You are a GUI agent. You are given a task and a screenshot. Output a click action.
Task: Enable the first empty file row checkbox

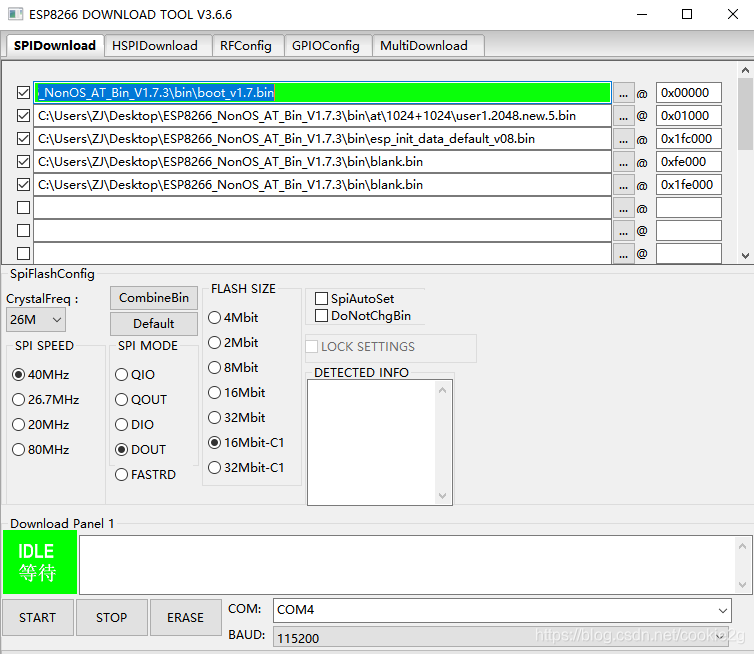point(23,208)
